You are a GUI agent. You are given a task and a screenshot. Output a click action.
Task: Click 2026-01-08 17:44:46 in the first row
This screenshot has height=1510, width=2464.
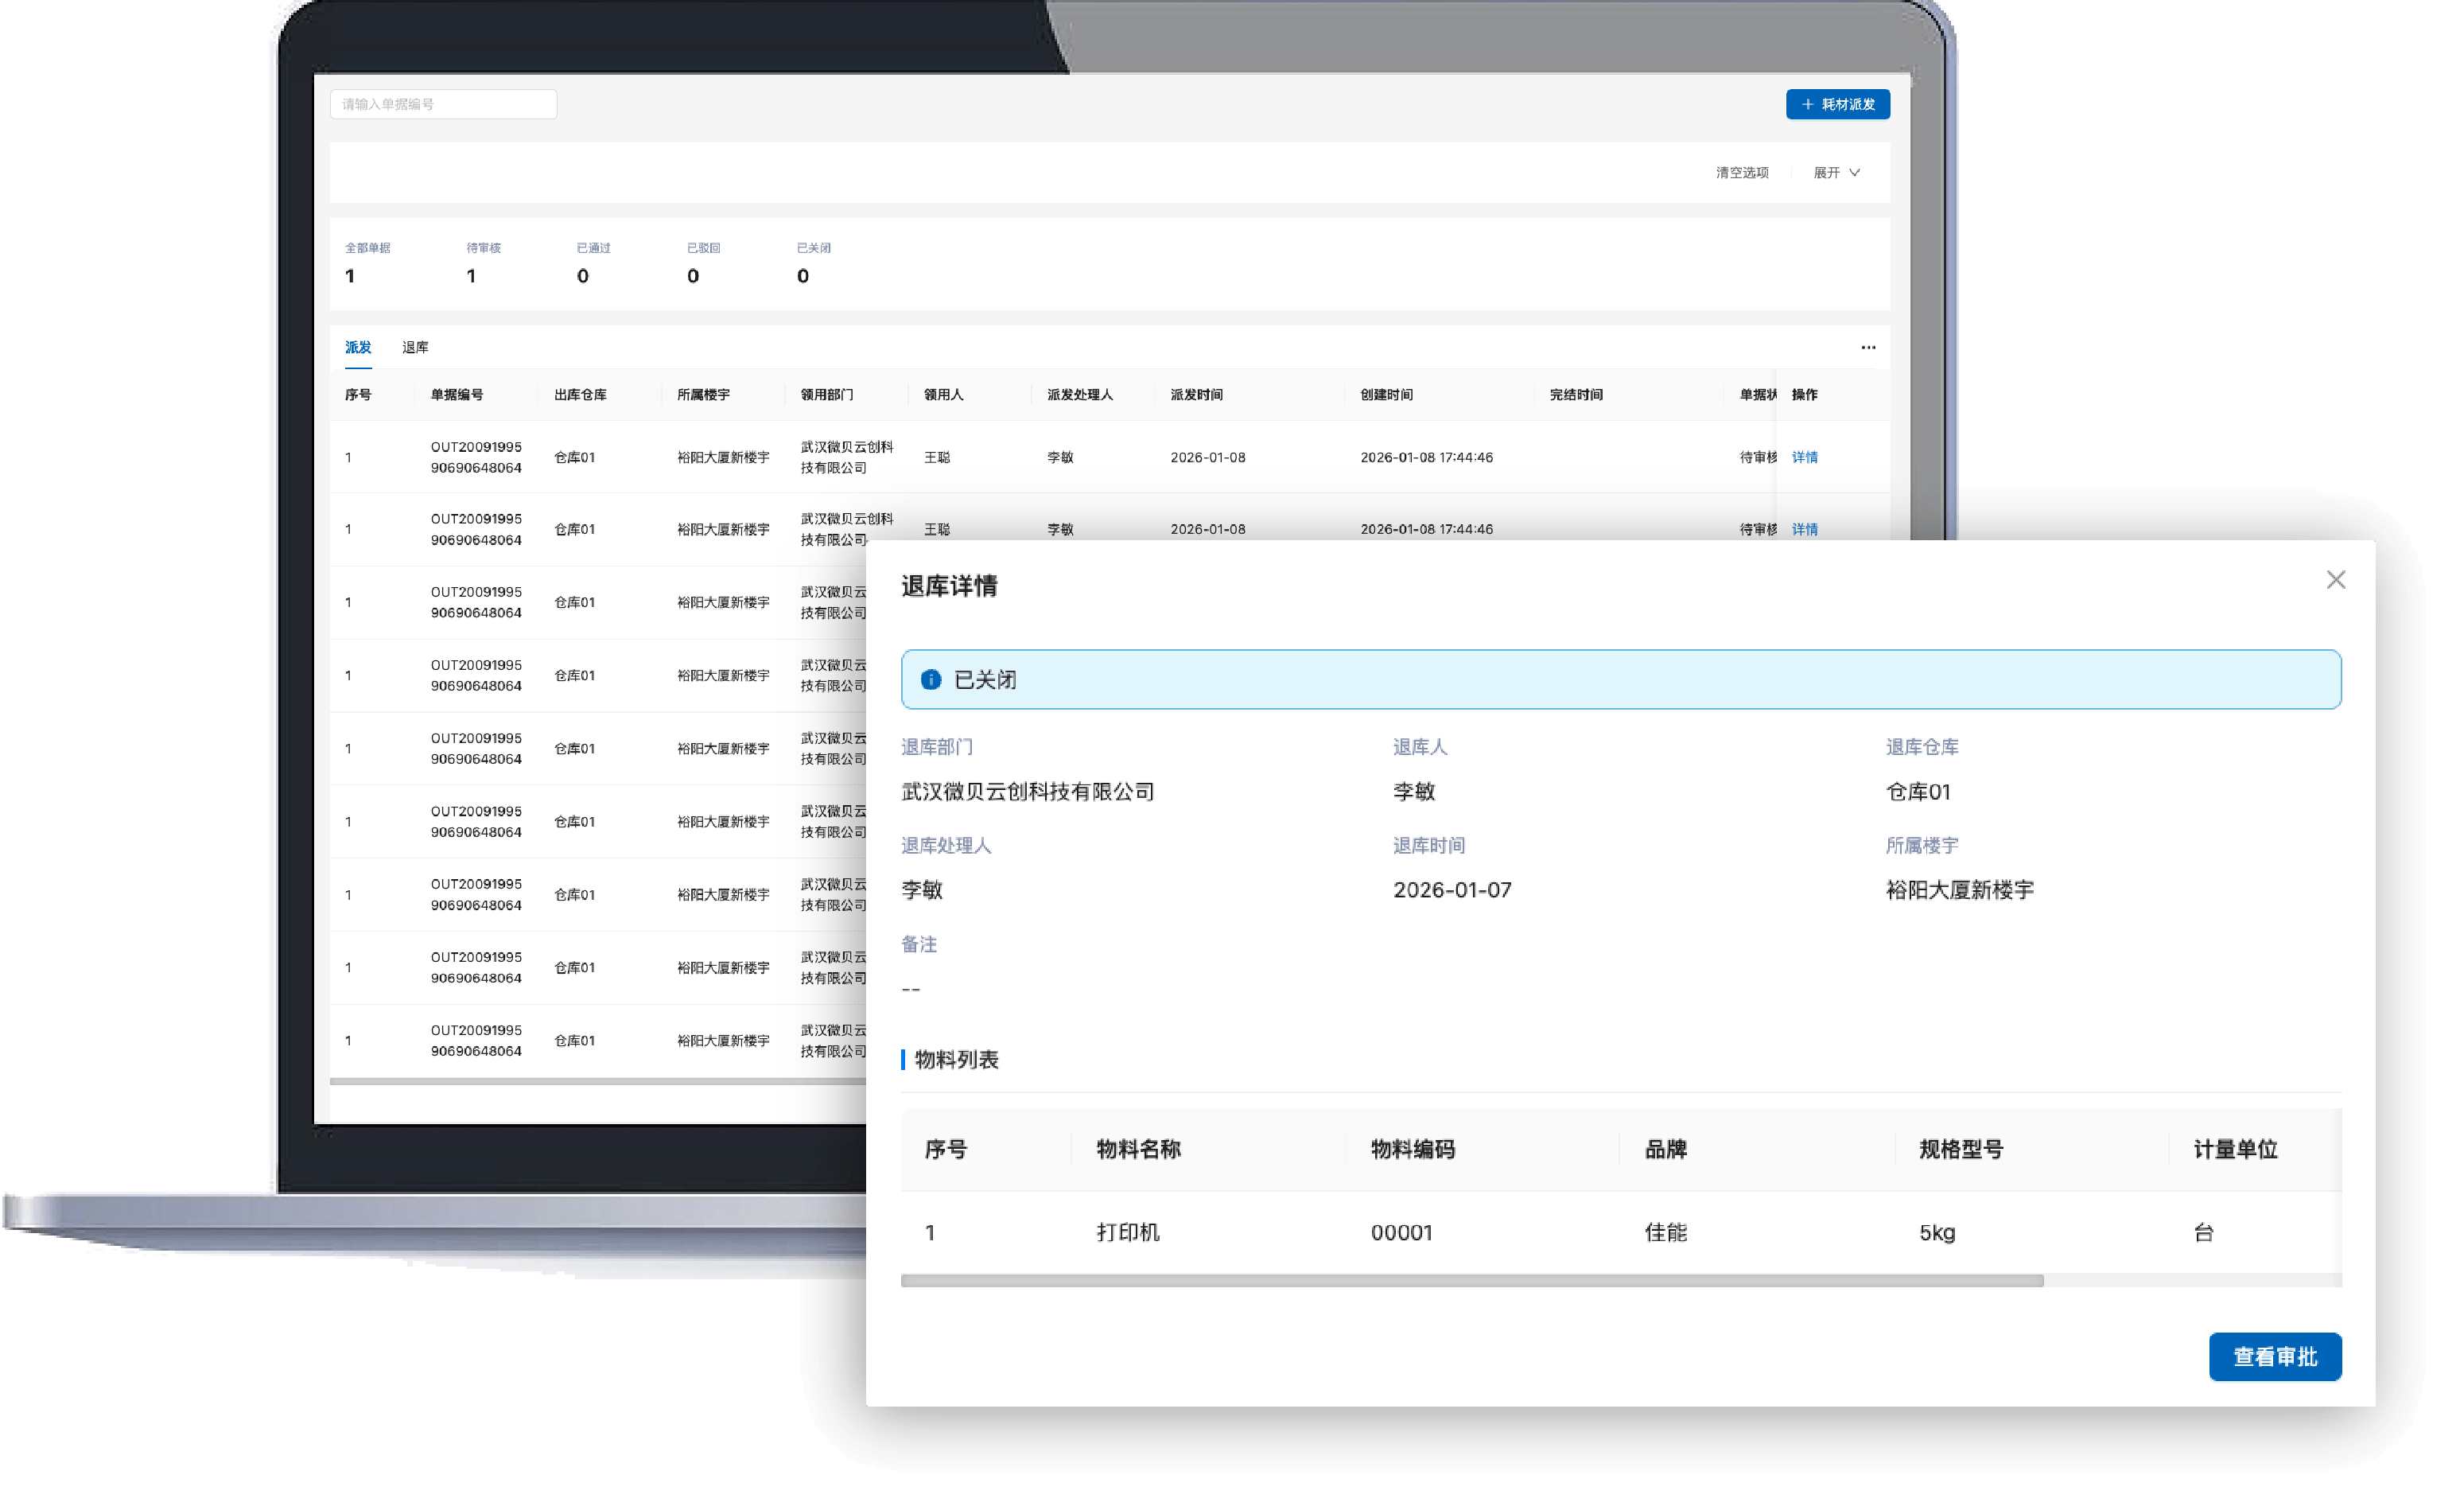pyautogui.click(x=1426, y=458)
